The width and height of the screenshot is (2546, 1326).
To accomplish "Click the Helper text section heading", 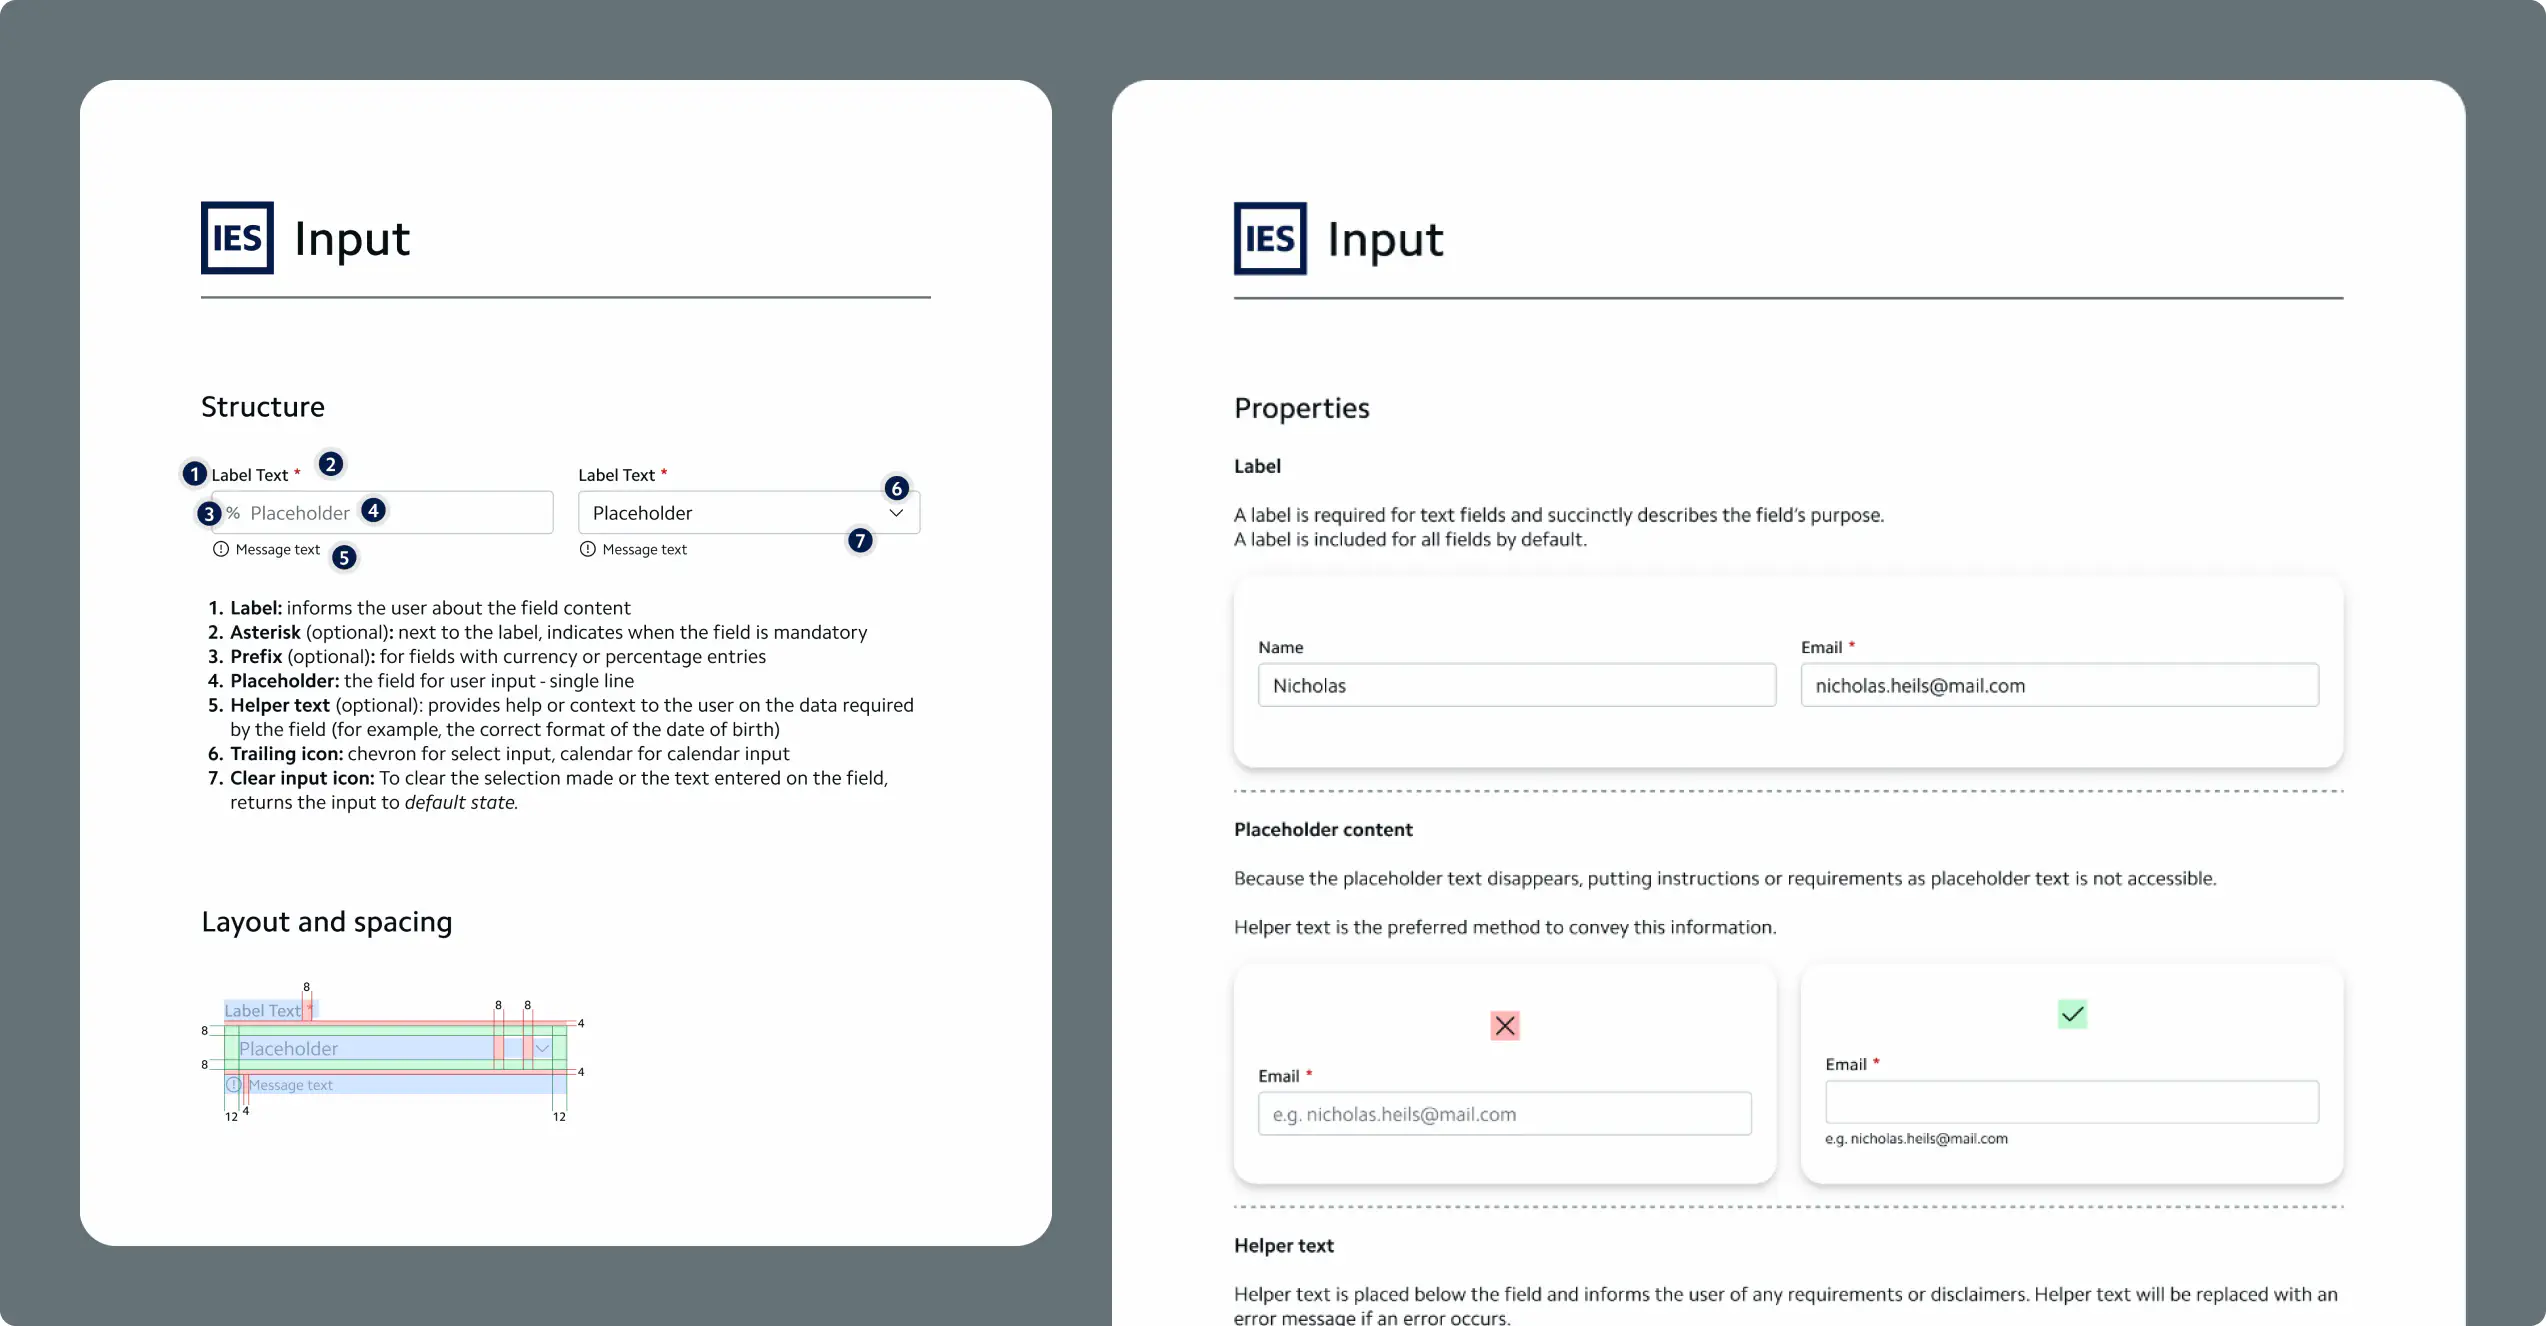I will tap(1283, 1246).
